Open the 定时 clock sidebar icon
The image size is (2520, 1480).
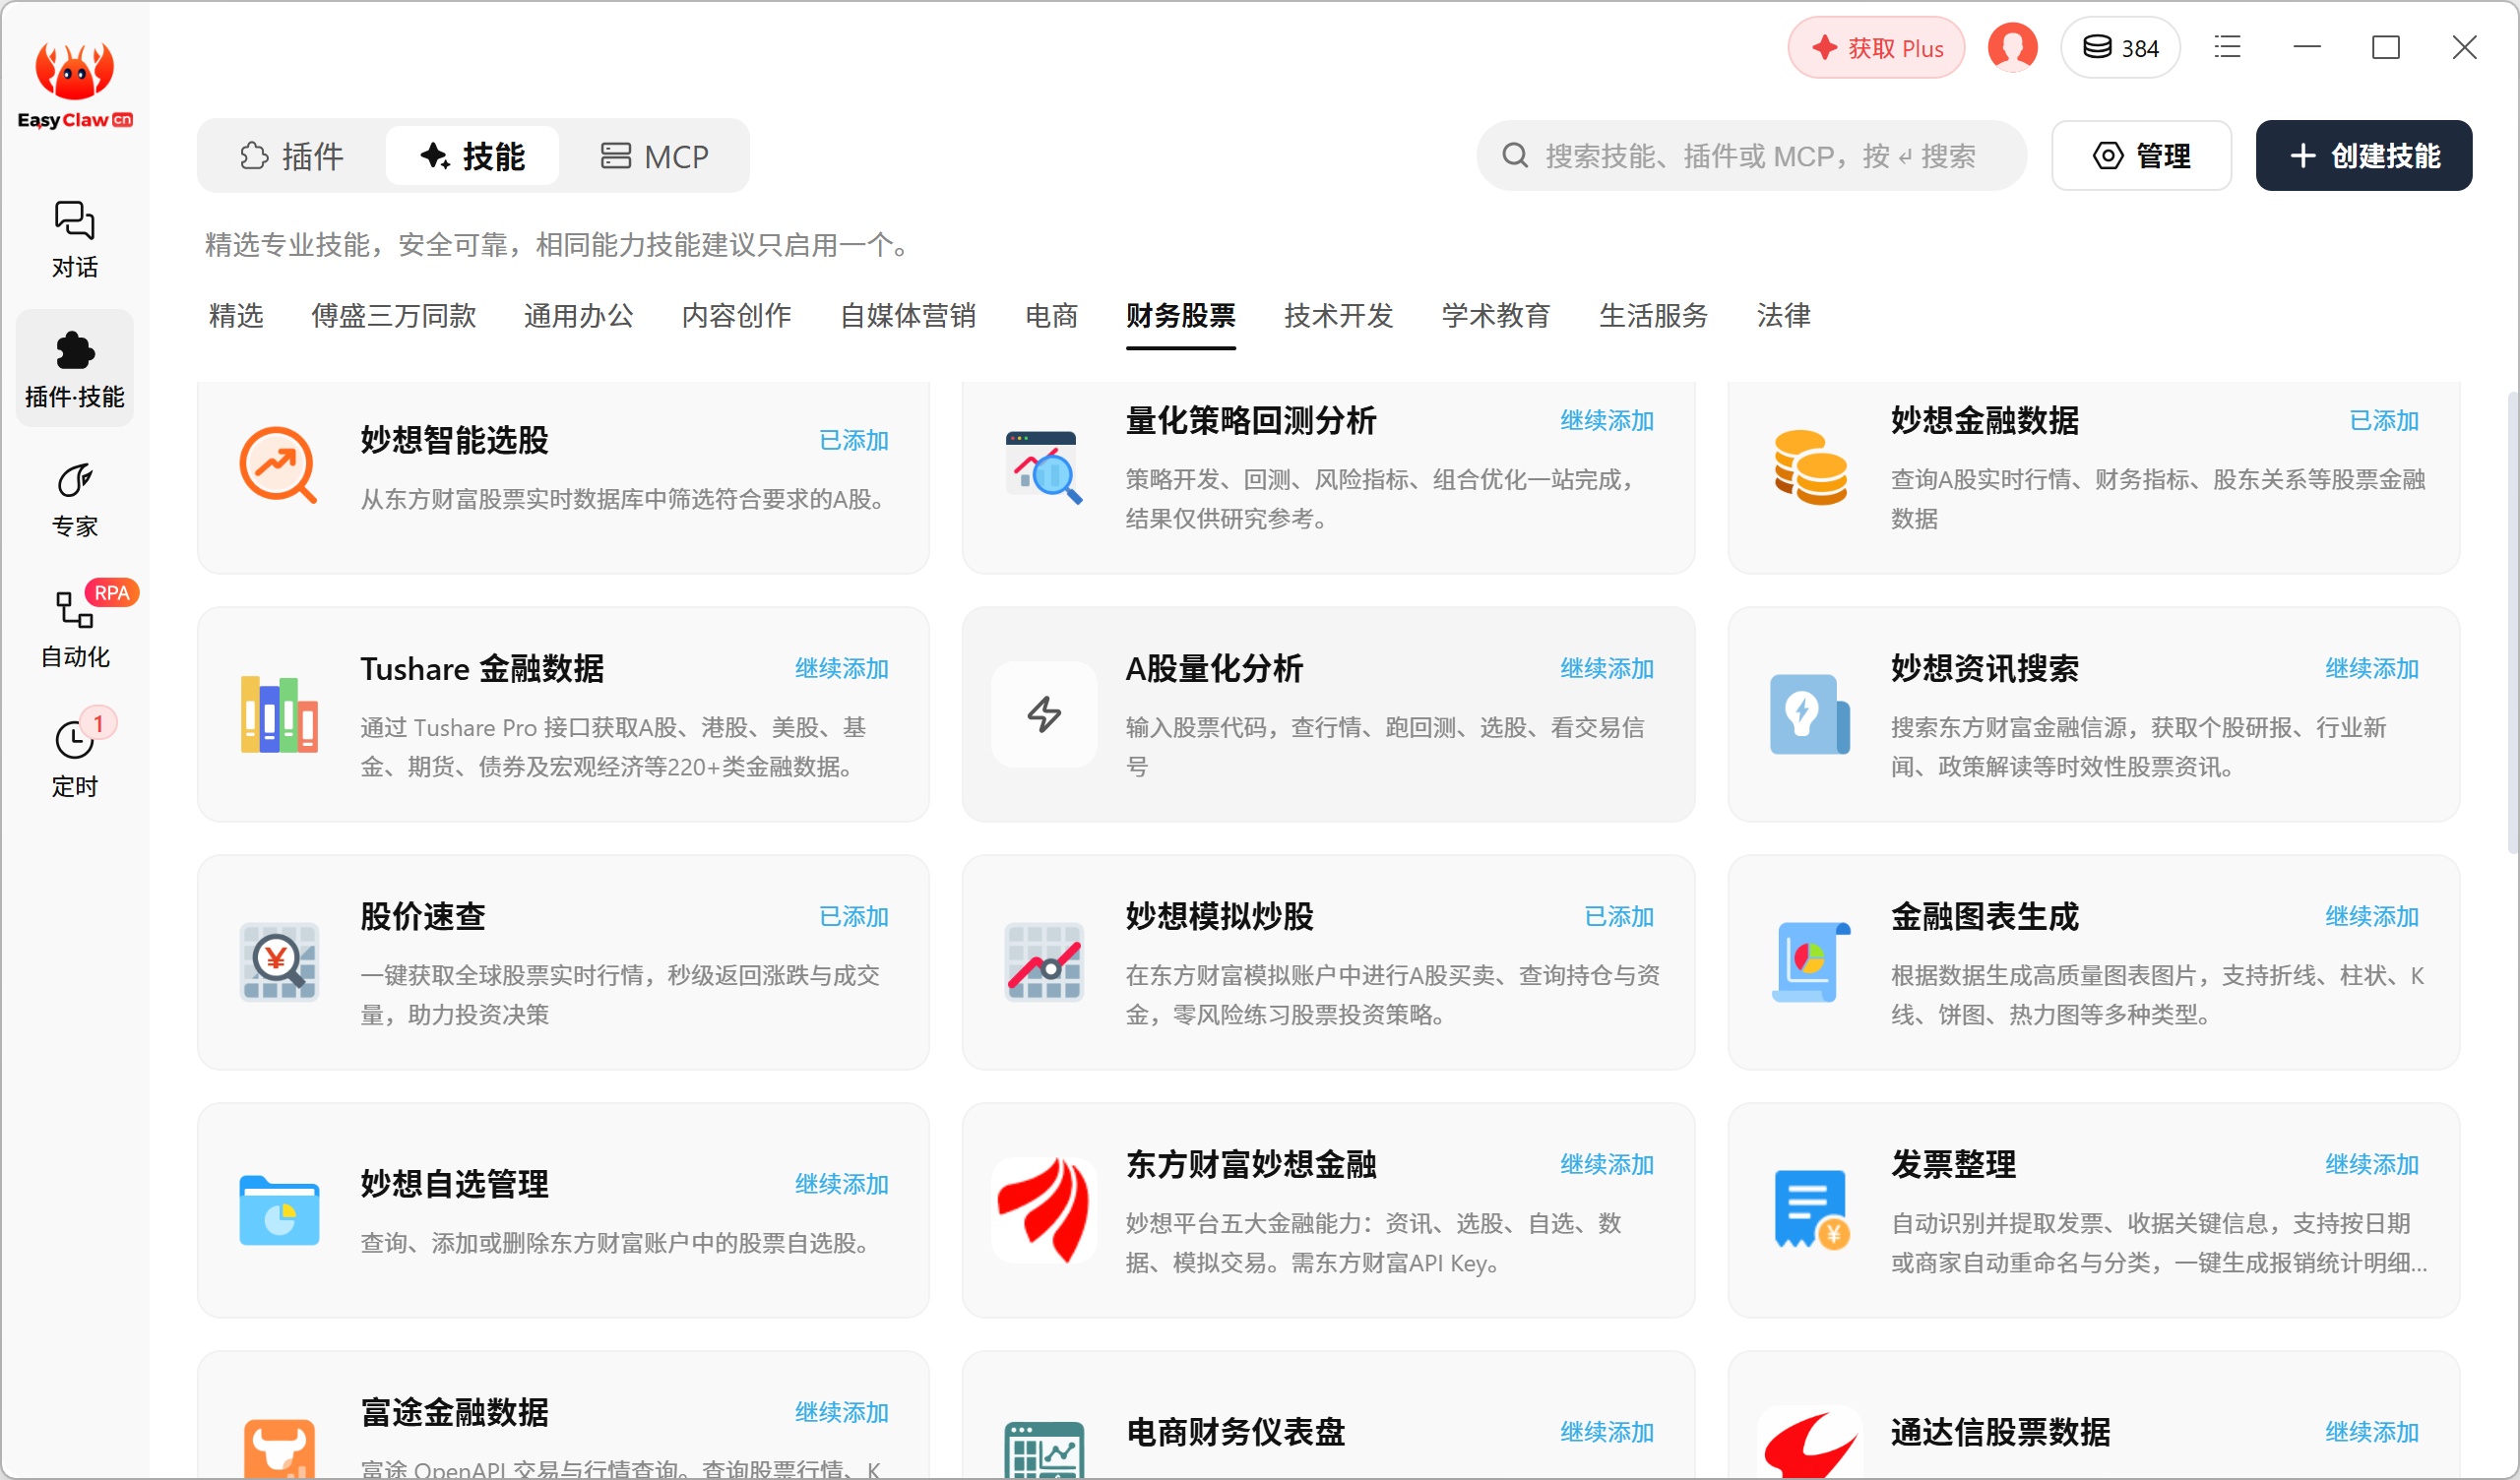[x=74, y=759]
